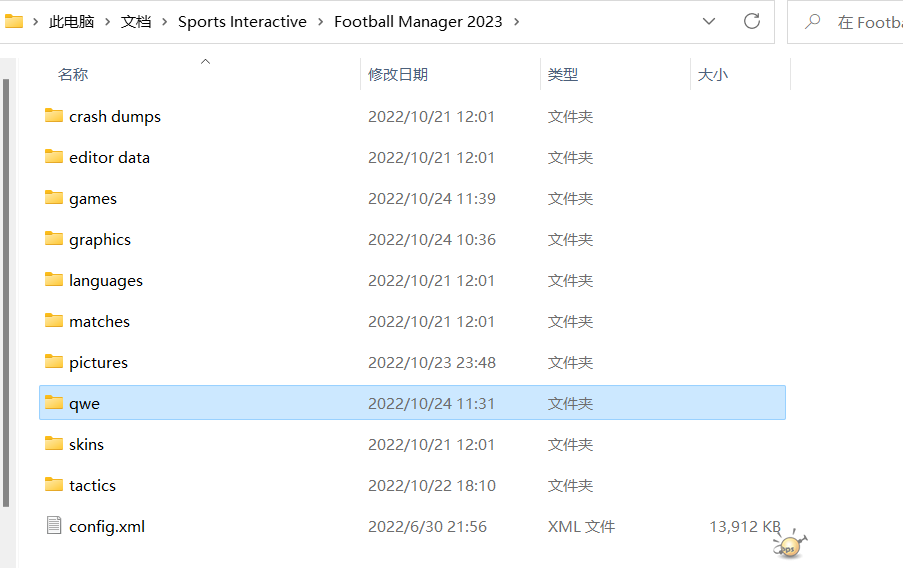Click the tactics folder icon
This screenshot has width=903, height=568.
(x=54, y=484)
